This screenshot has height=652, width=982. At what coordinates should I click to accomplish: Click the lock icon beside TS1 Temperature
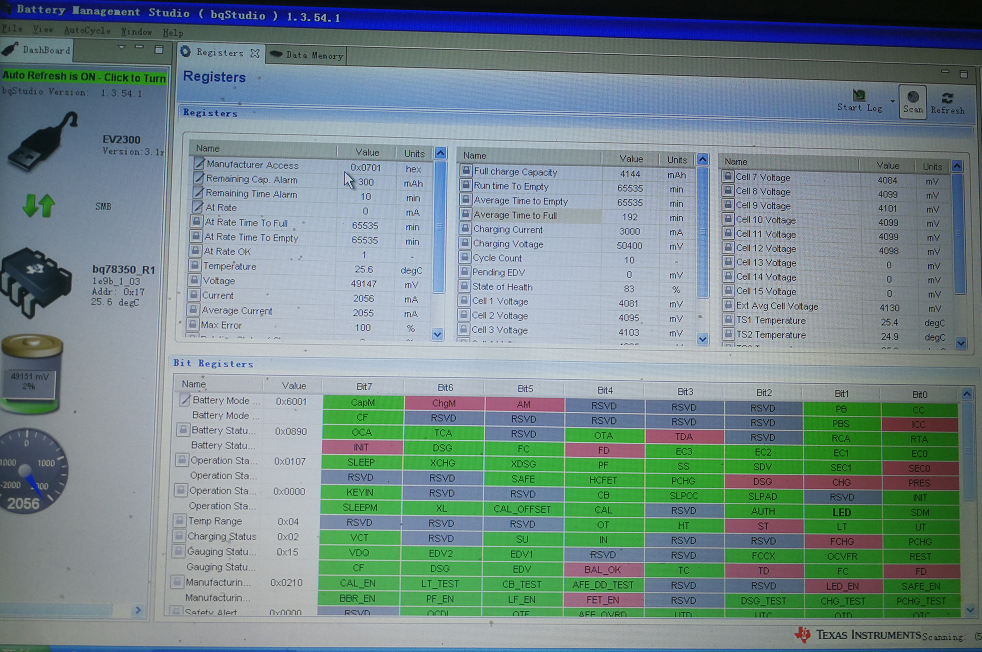point(728,320)
